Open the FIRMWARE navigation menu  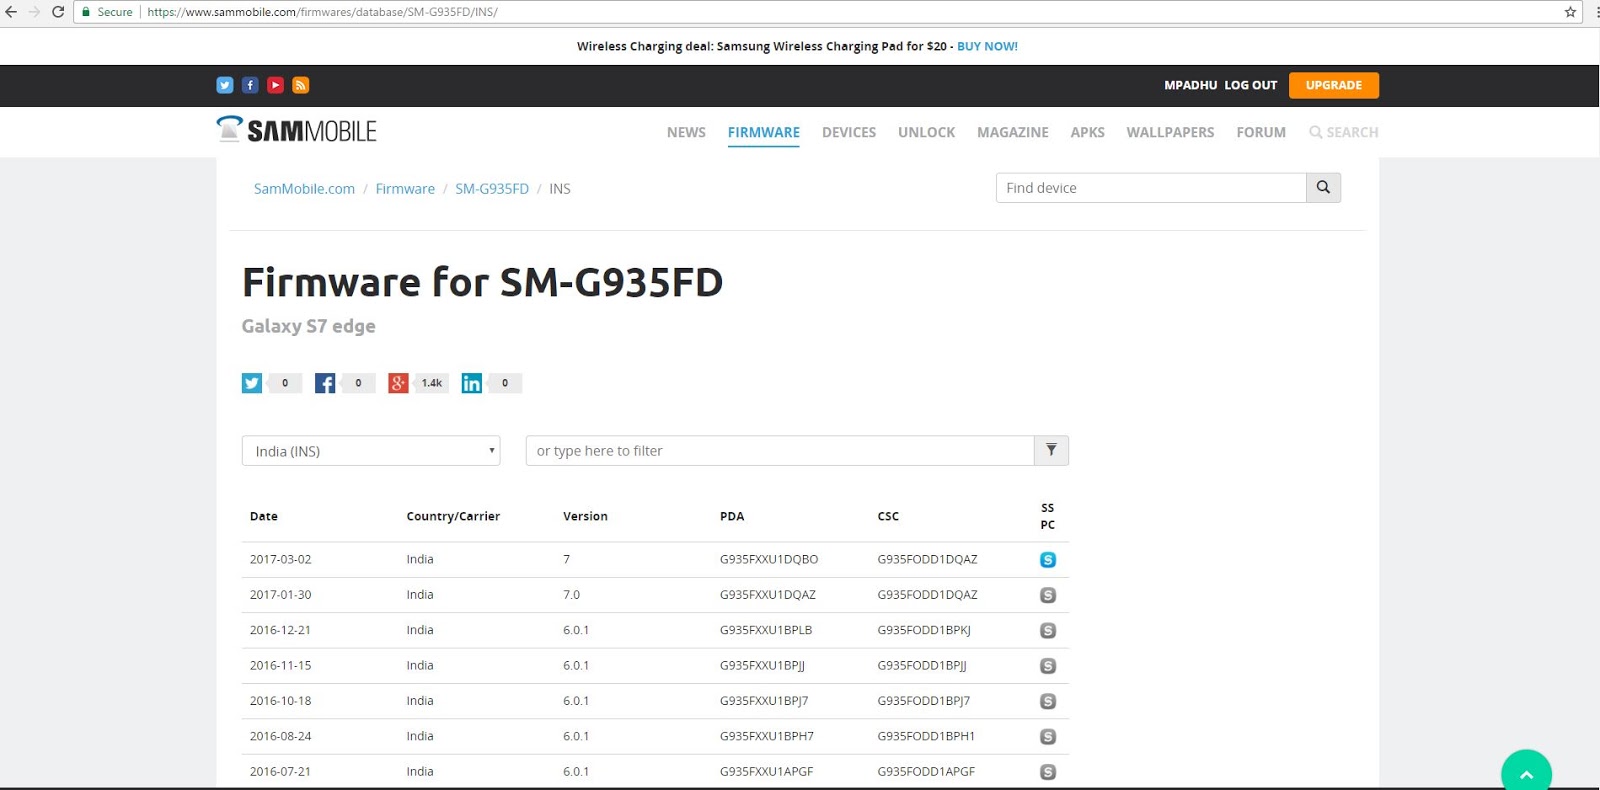764,132
